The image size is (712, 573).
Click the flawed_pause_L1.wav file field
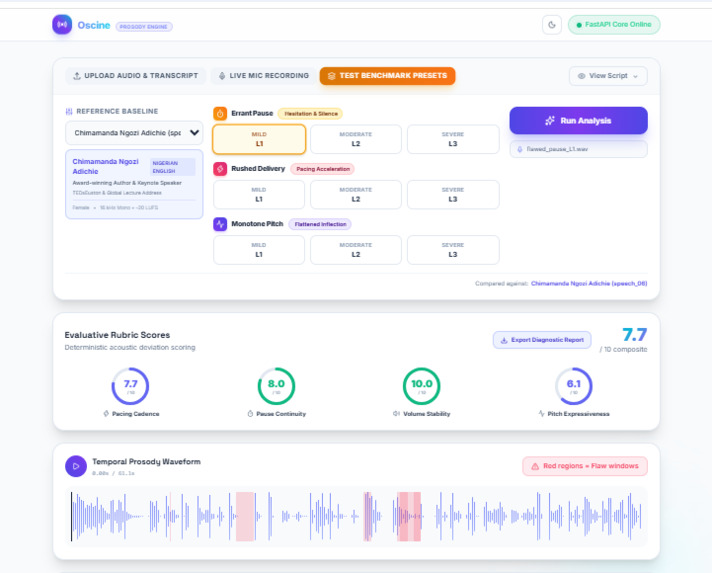[x=578, y=149]
